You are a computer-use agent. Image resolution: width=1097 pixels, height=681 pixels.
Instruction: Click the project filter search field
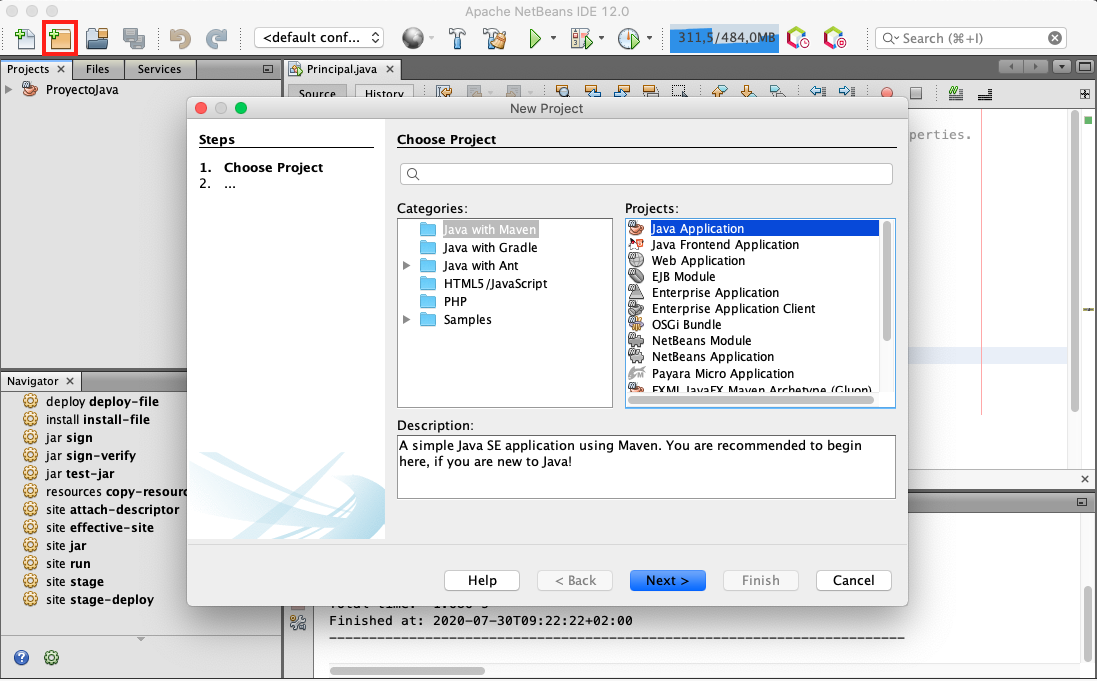coord(646,174)
